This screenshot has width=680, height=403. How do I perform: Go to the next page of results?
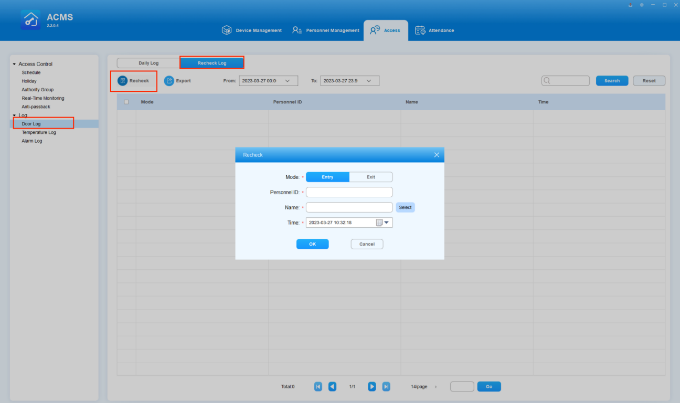point(371,386)
